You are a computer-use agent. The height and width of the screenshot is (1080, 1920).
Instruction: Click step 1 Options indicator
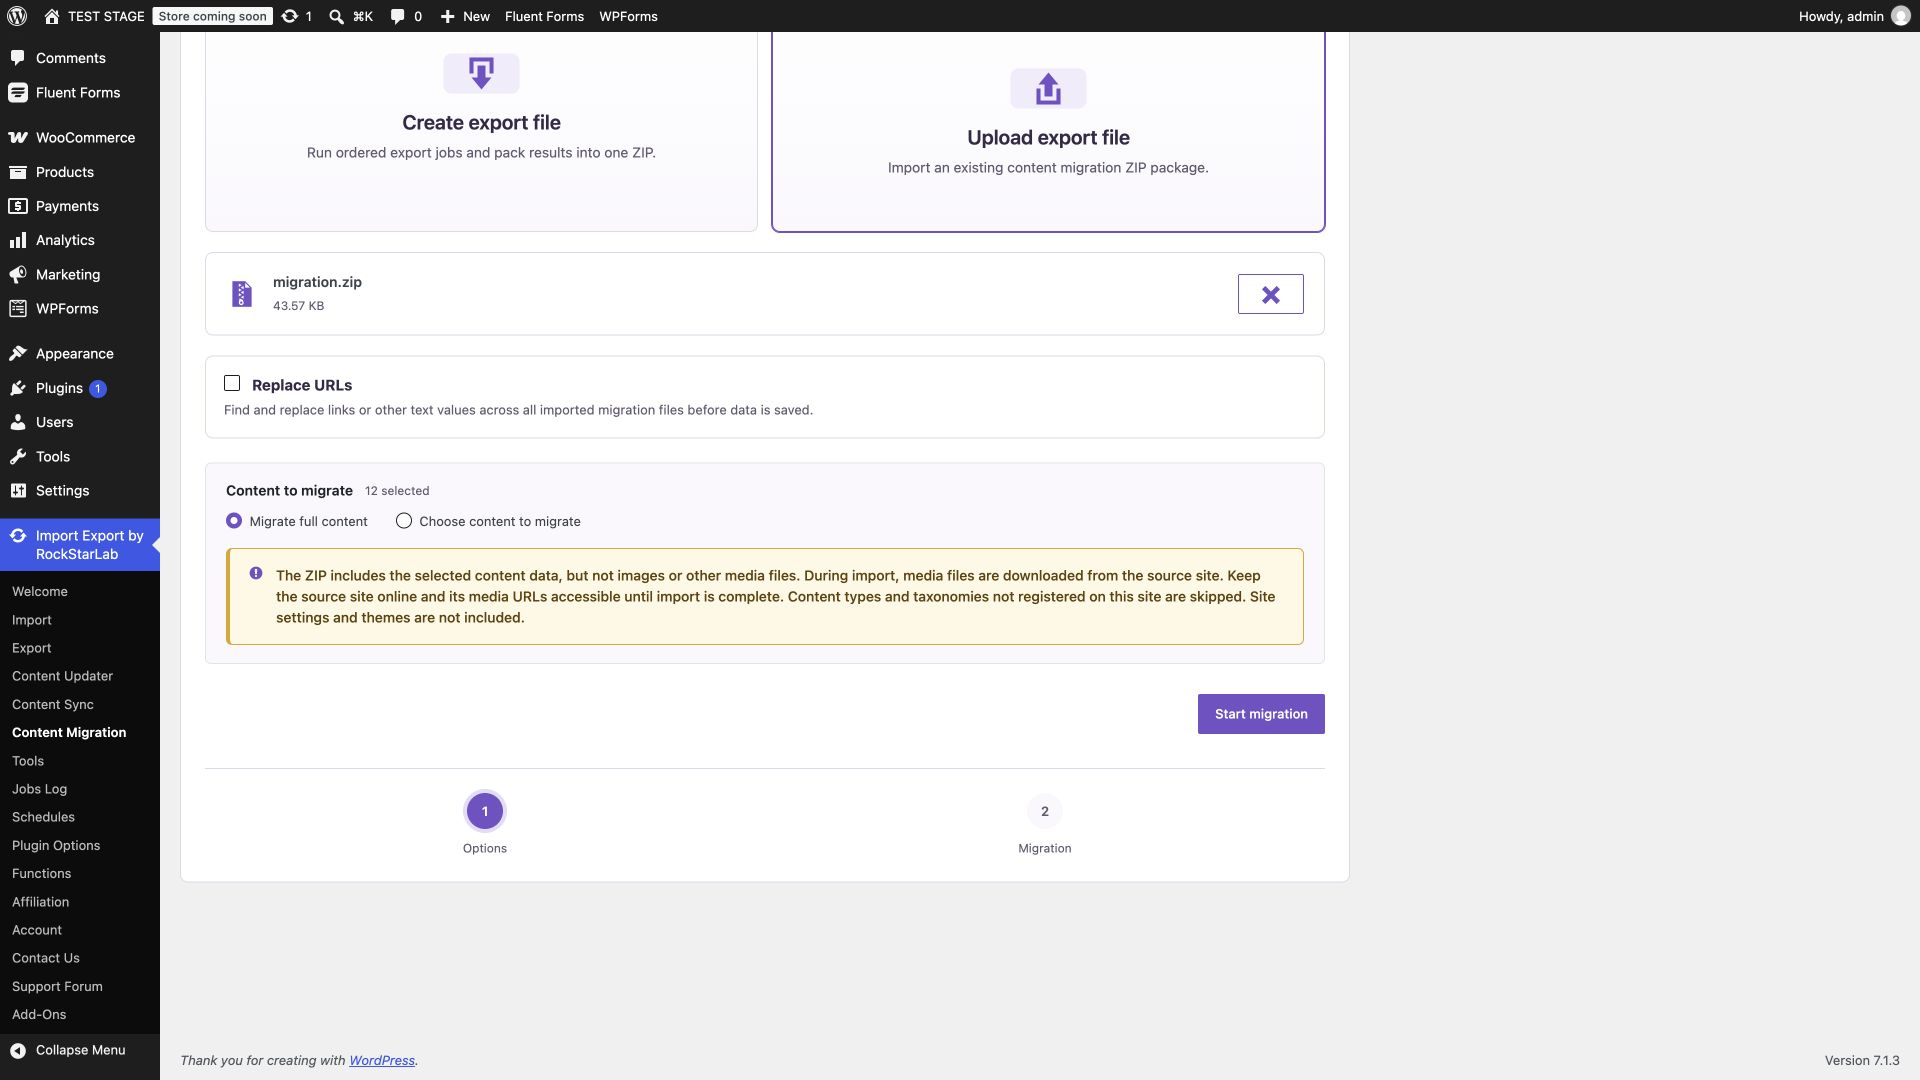[x=485, y=811]
